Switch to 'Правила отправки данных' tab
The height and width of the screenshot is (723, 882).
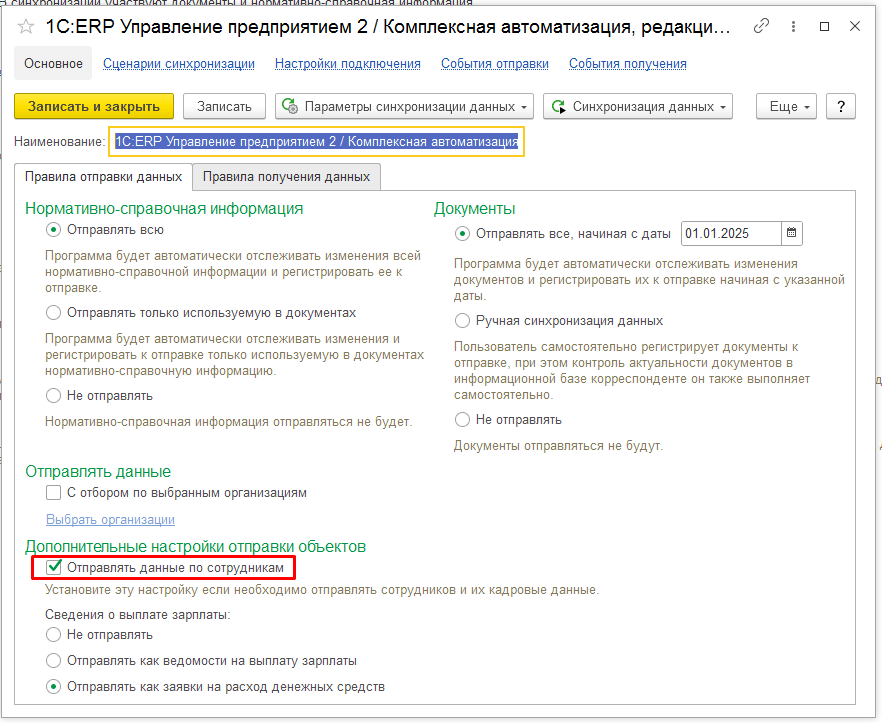tap(104, 177)
